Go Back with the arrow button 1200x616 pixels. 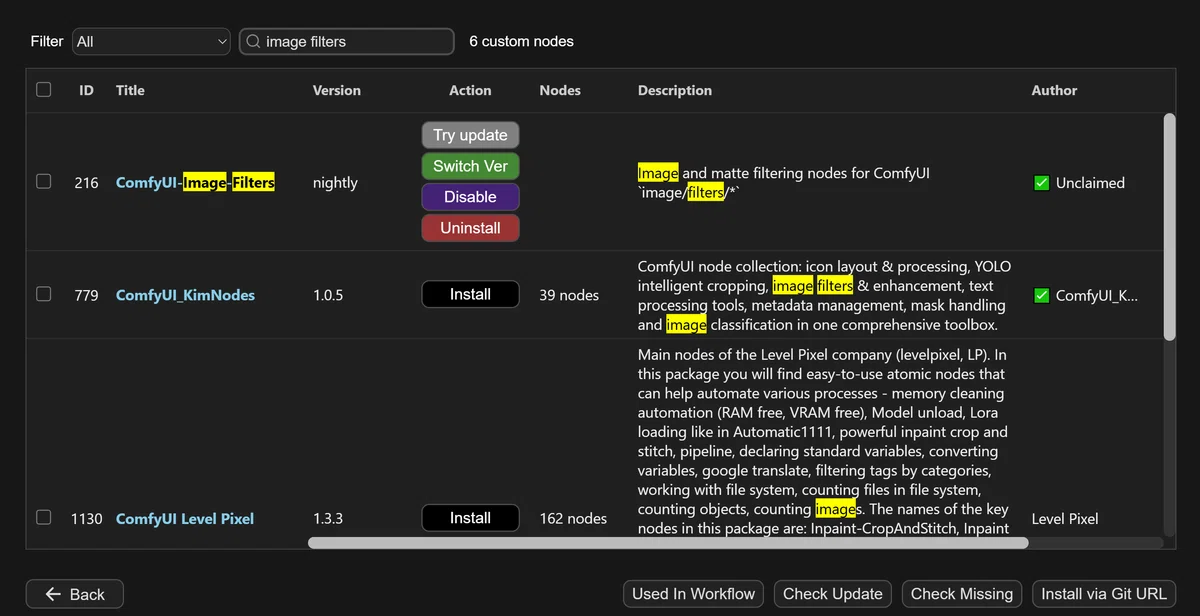pyautogui.click(x=74, y=594)
